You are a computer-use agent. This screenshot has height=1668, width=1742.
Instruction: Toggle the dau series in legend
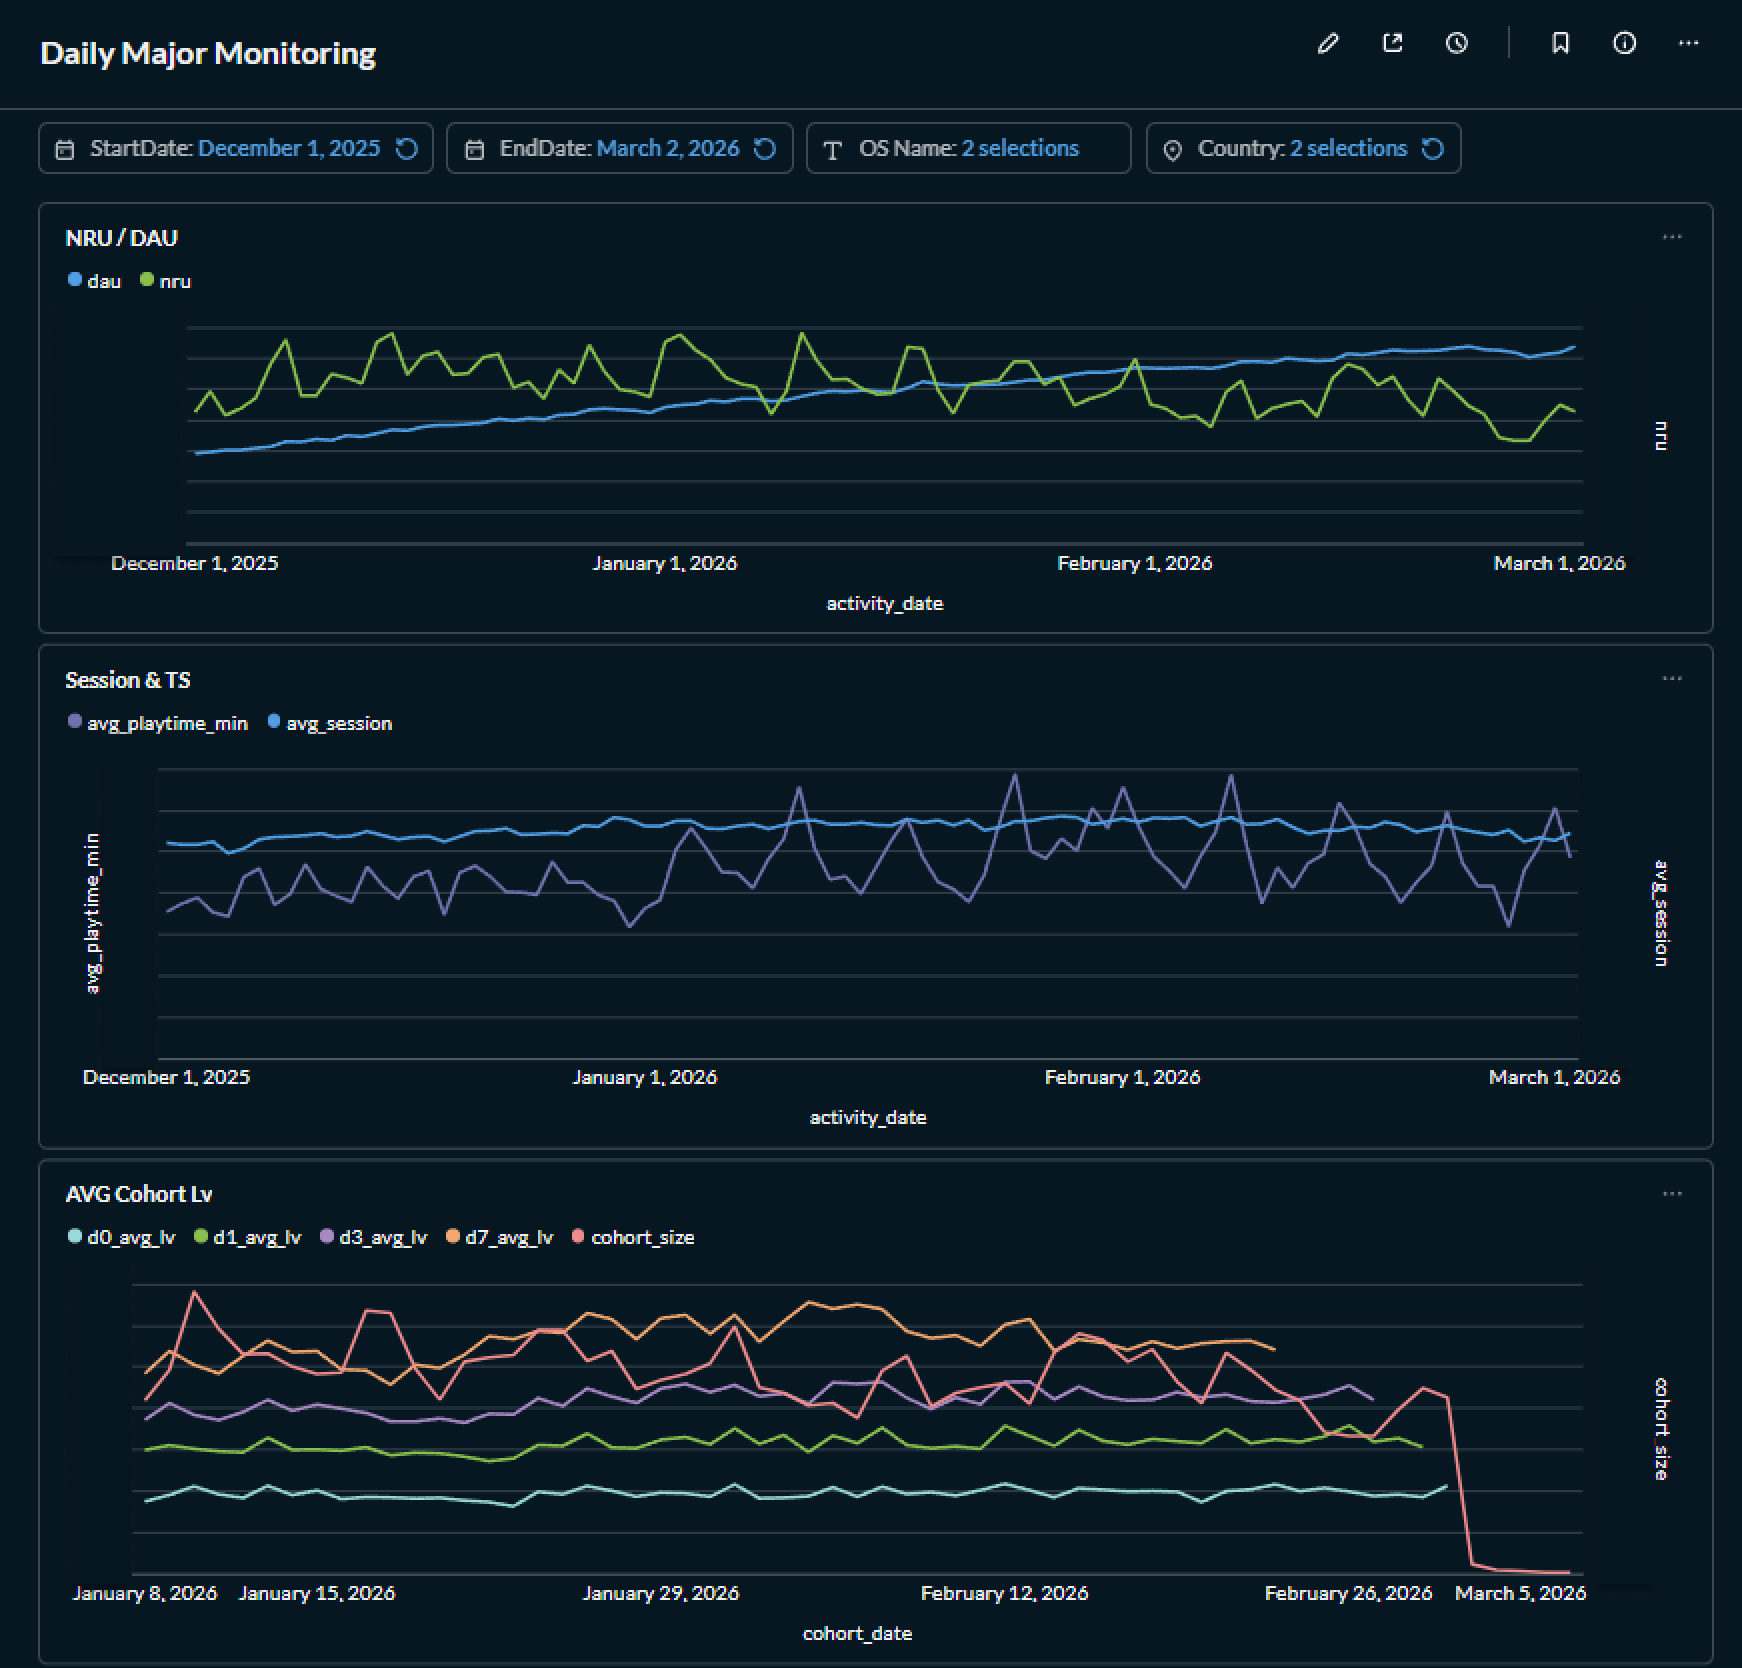[95, 281]
